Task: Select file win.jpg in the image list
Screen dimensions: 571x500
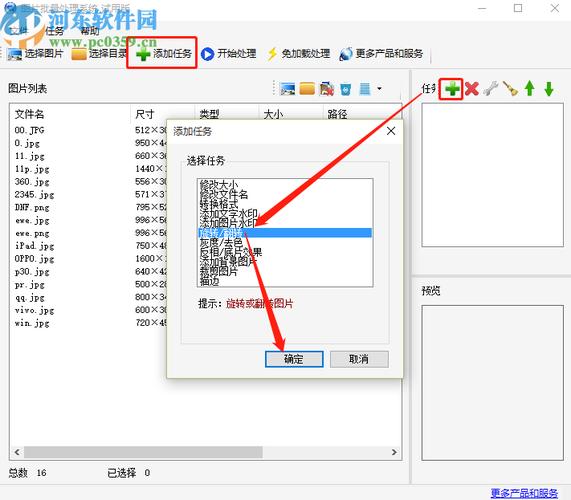Action: pyautogui.click(x=32, y=323)
